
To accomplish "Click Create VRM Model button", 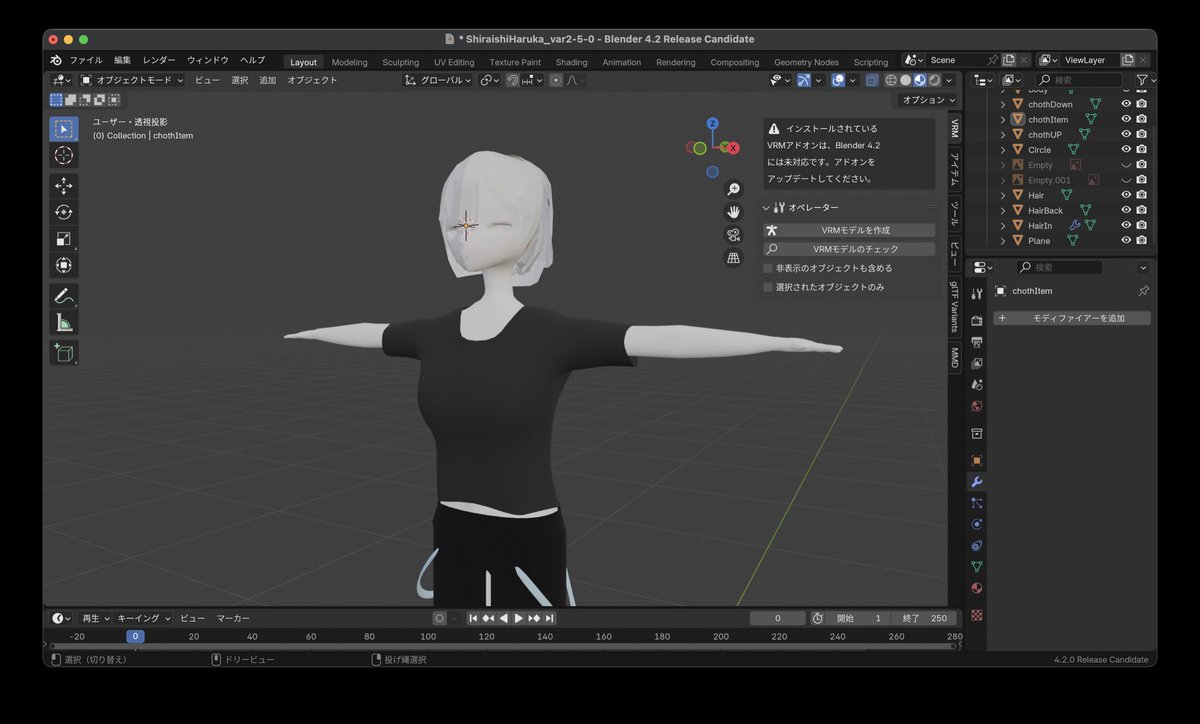I will coord(849,230).
